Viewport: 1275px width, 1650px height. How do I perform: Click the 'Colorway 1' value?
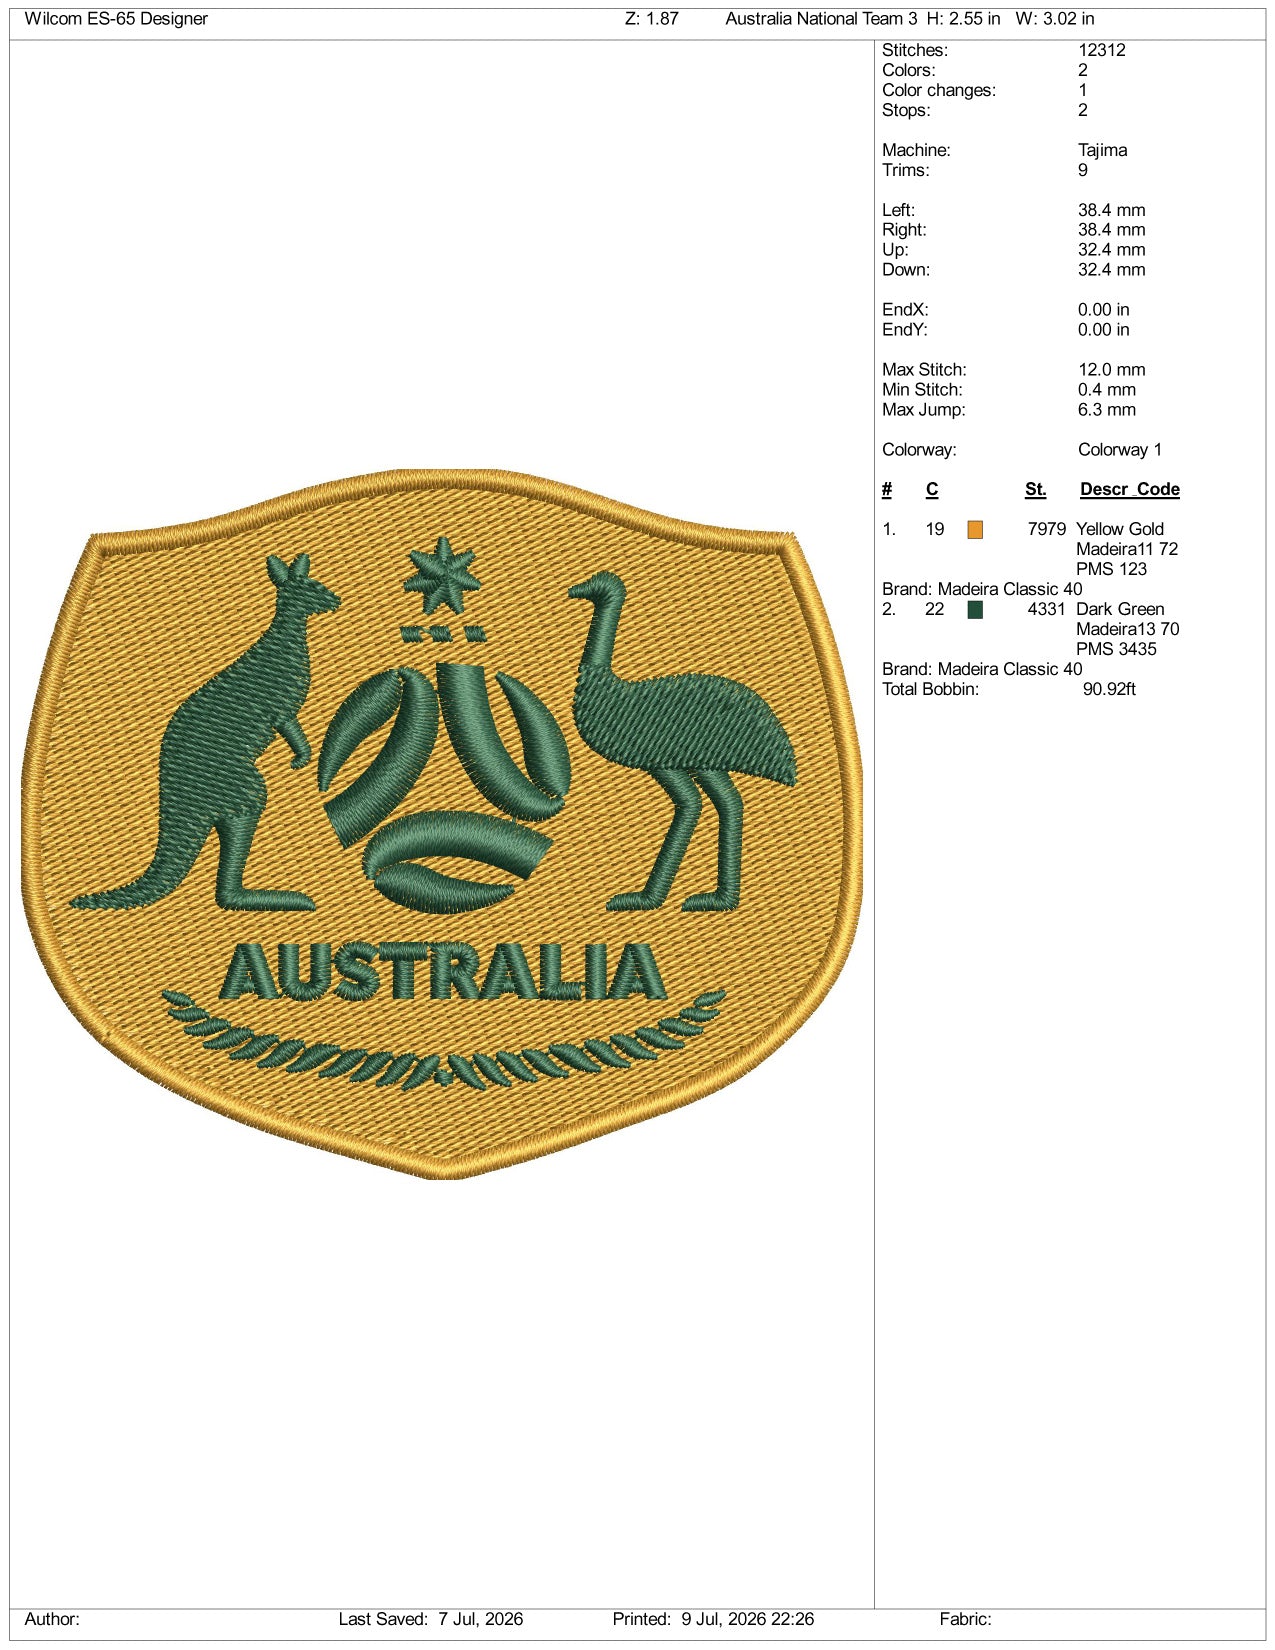(x=1120, y=450)
